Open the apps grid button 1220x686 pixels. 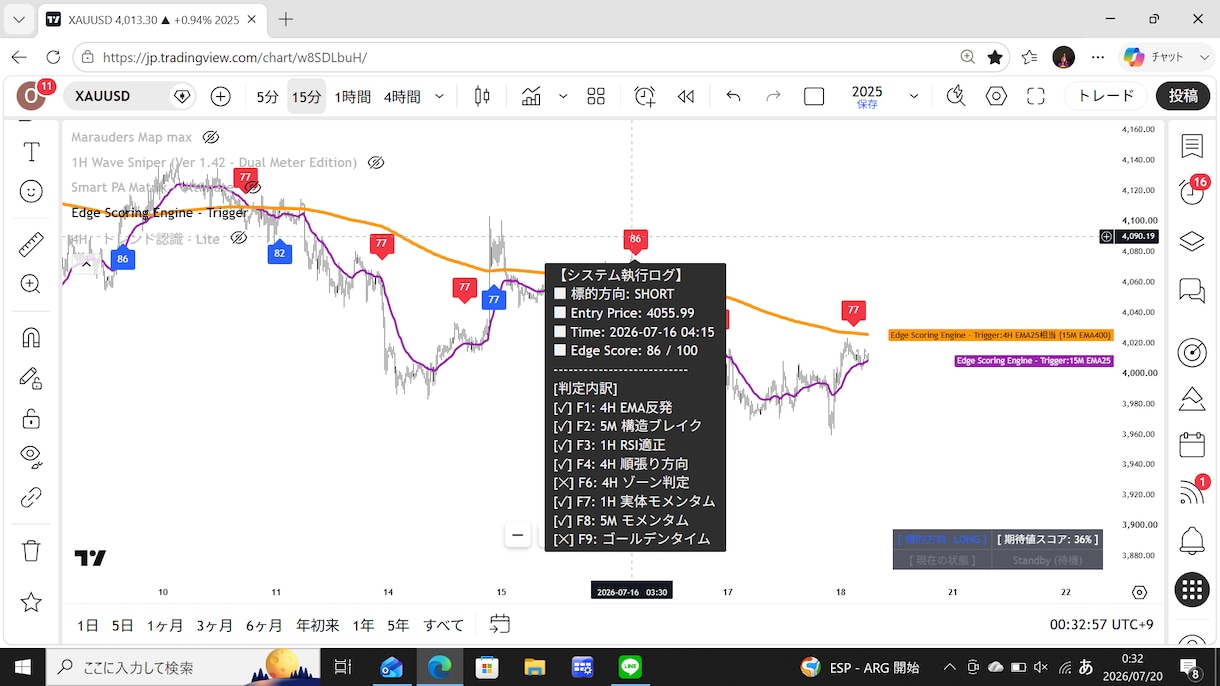tap(1192, 590)
